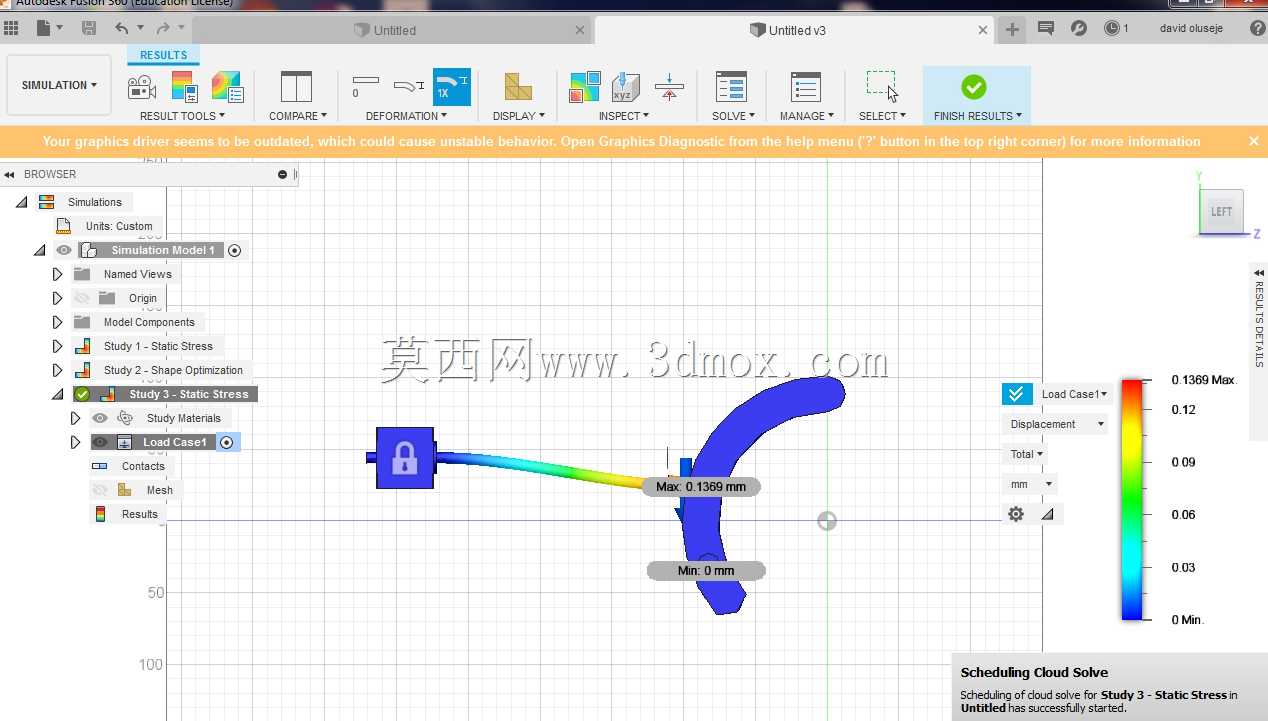This screenshot has width=1268, height=721.
Task: Expand the Named Views folder
Action: [x=57, y=274]
